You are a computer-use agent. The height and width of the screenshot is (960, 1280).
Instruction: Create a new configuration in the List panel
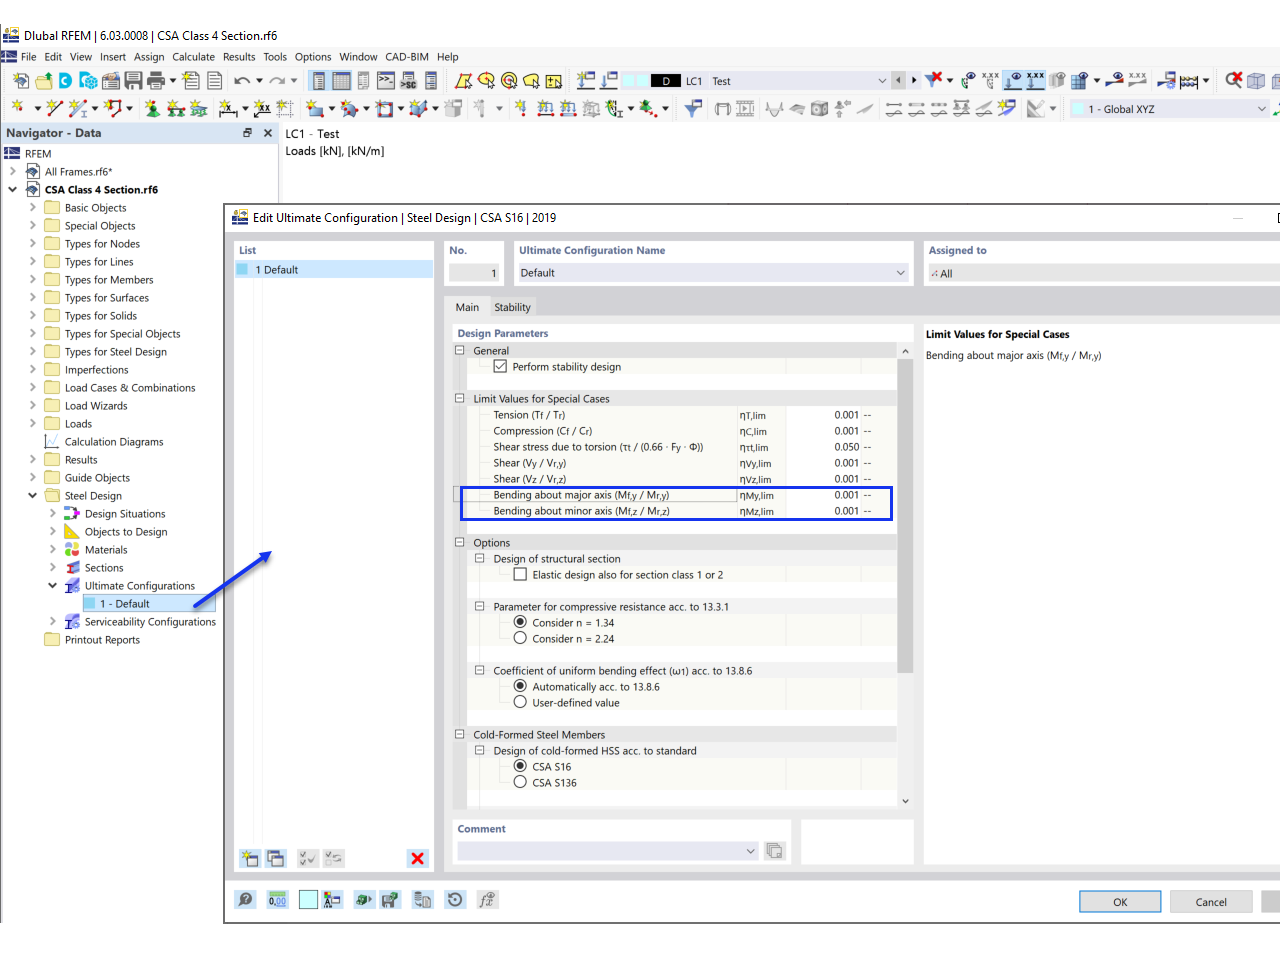pyautogui.click(x=249, y=858)
